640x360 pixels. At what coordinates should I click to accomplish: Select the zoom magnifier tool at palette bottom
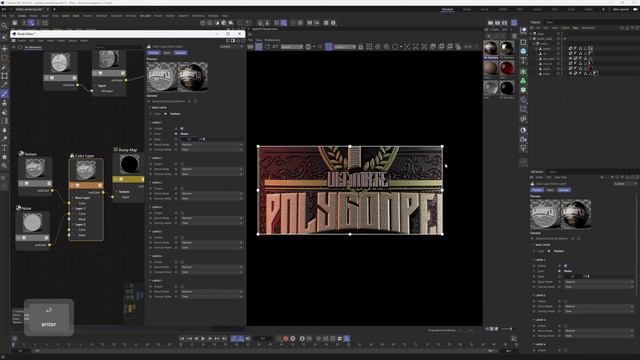pos(4,166)
